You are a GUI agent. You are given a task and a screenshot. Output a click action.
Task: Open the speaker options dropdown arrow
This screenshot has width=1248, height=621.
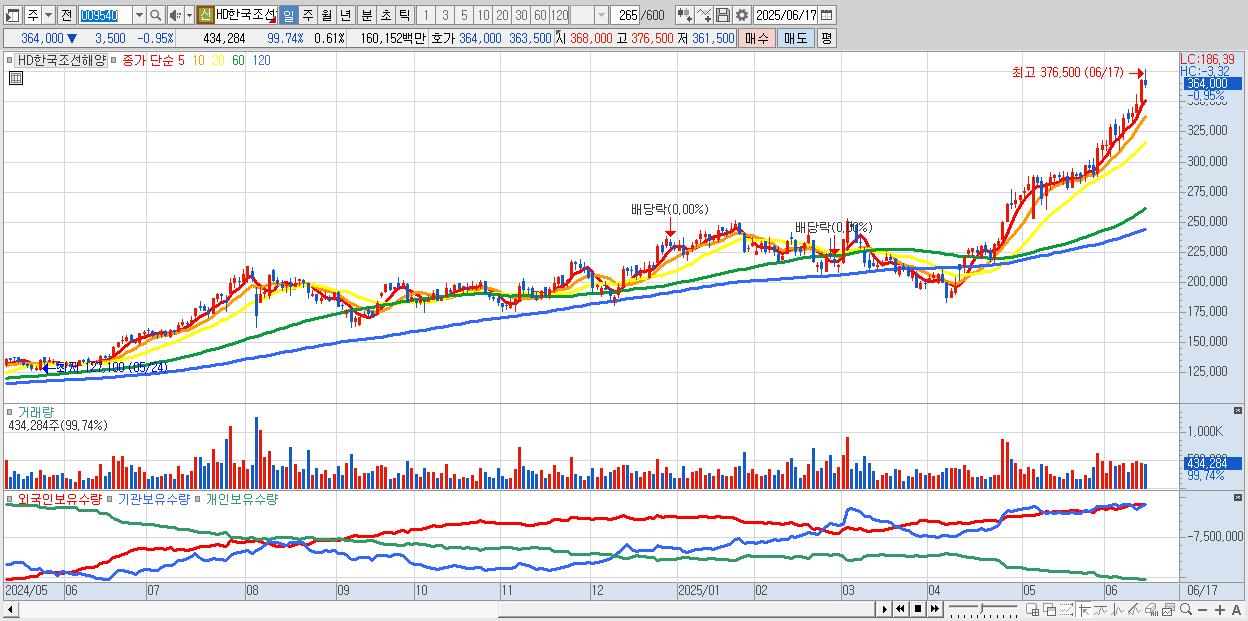point(189,15)
